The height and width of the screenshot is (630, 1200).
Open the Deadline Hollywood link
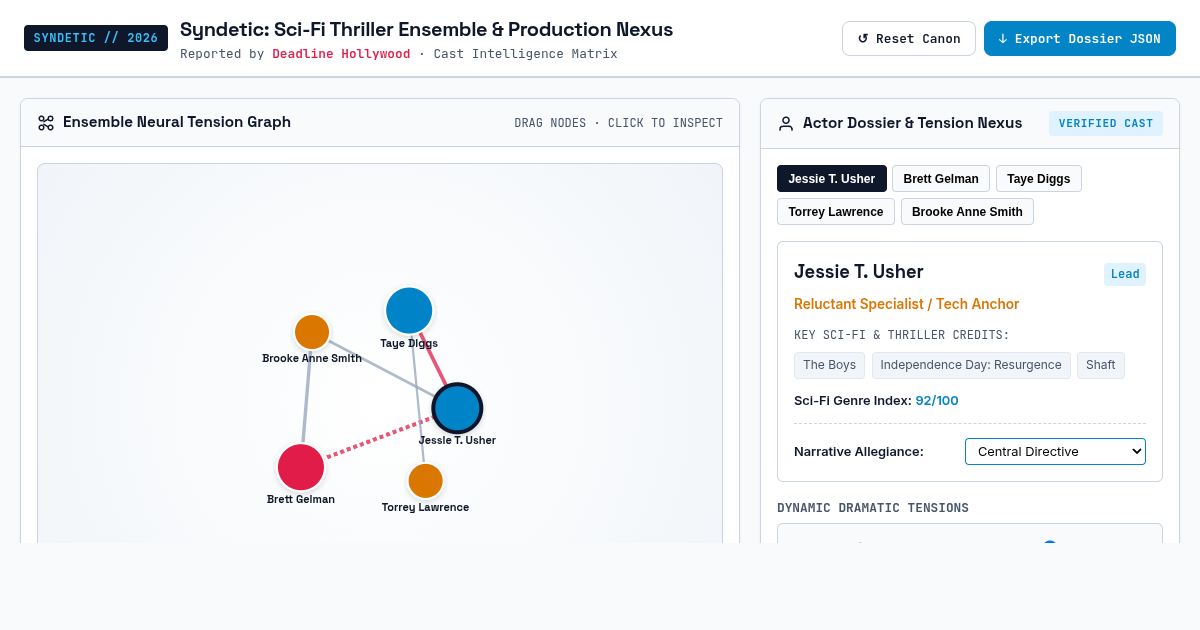tap(341, 54)
